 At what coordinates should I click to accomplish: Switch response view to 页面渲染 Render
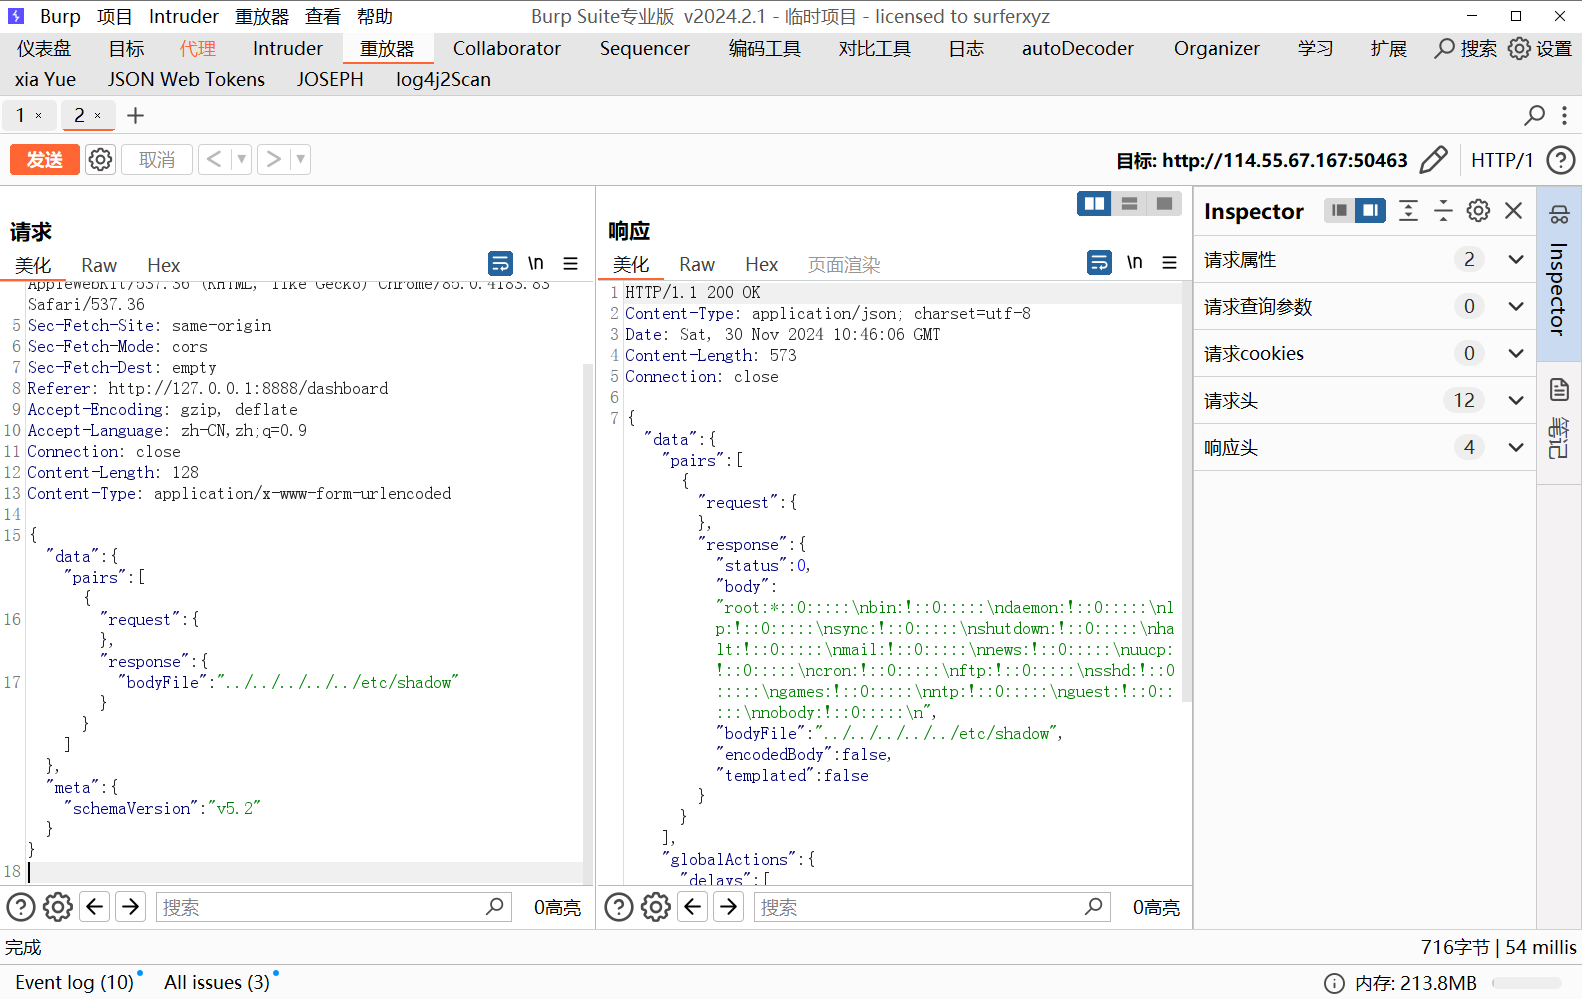[x=844, y=264]
